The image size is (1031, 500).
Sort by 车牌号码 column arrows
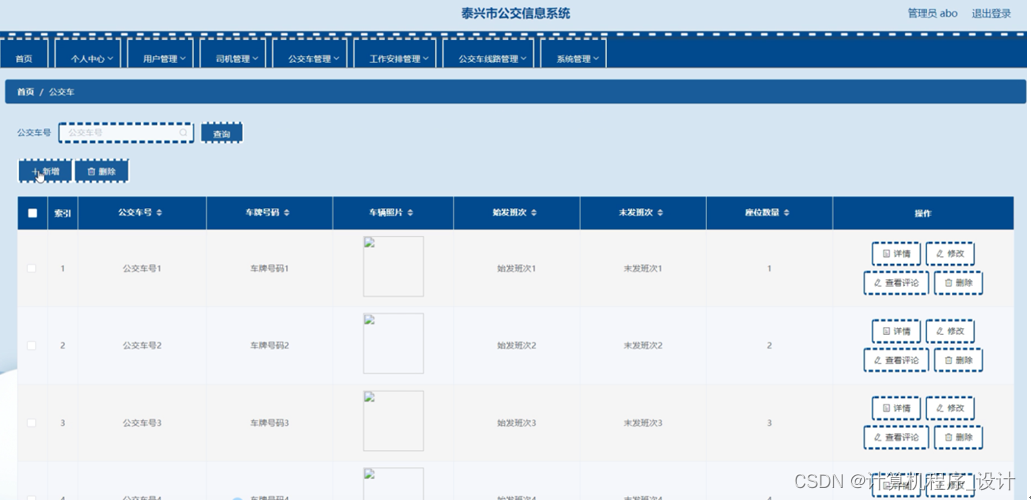coord(287,213)
